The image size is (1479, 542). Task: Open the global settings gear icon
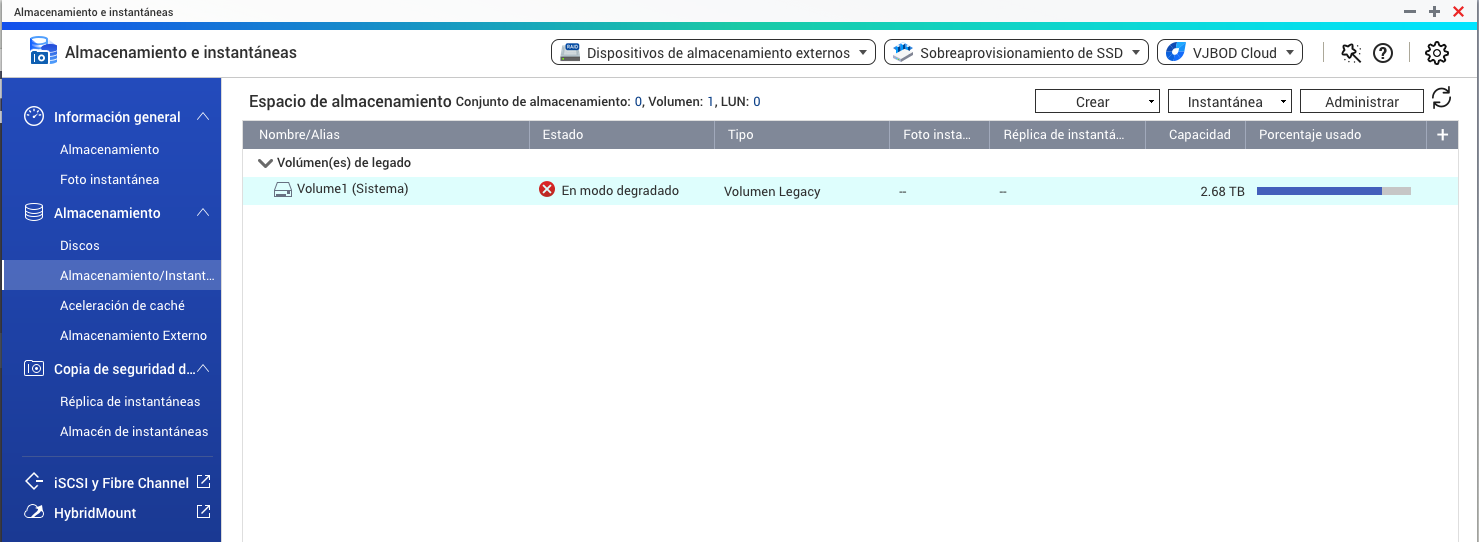(1436, 53)
